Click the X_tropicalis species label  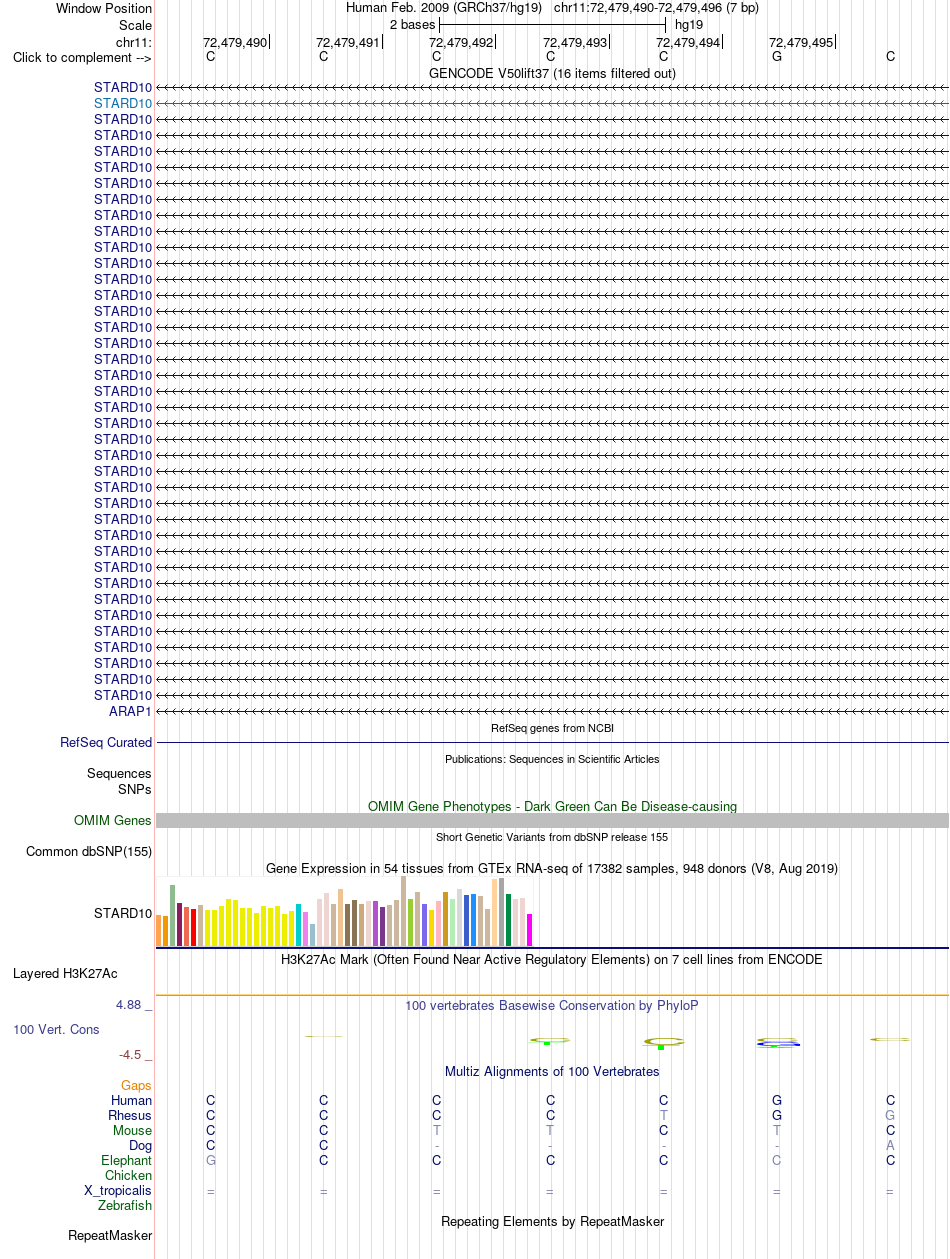tap(118, 1191)
